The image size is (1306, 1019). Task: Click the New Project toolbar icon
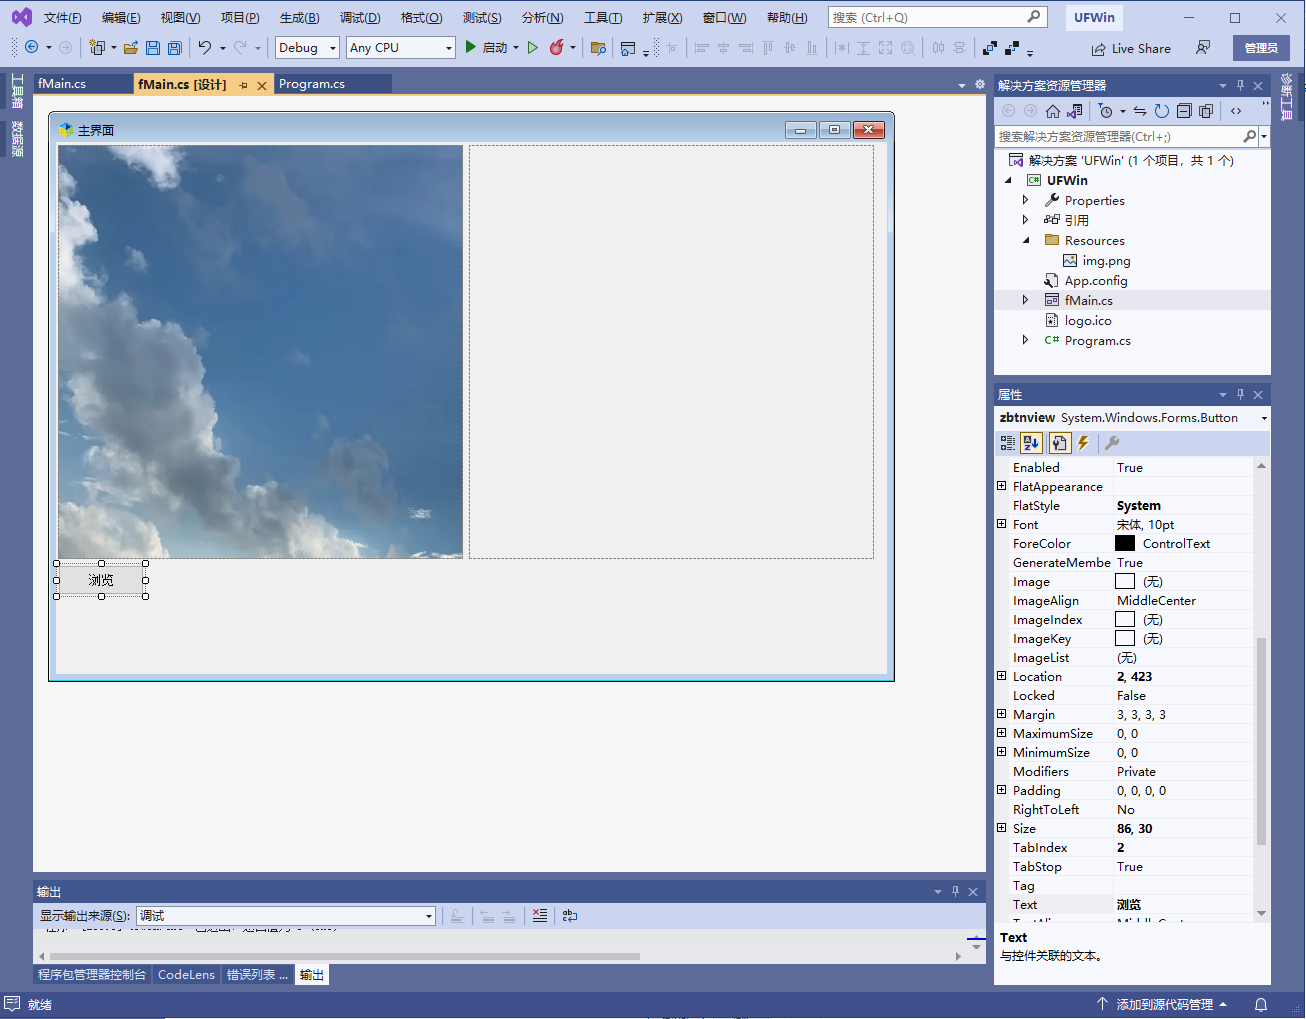[97, 47]
